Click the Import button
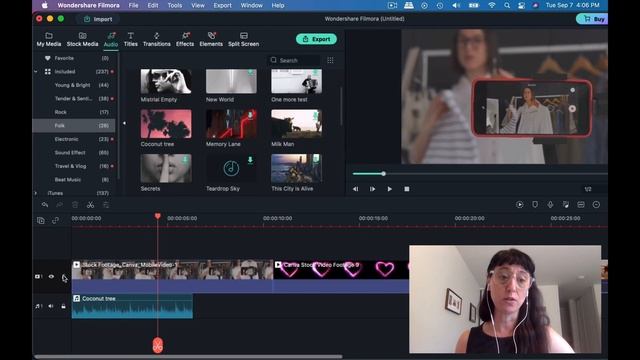Screen dimensions: 640x360 click(98, 19)
